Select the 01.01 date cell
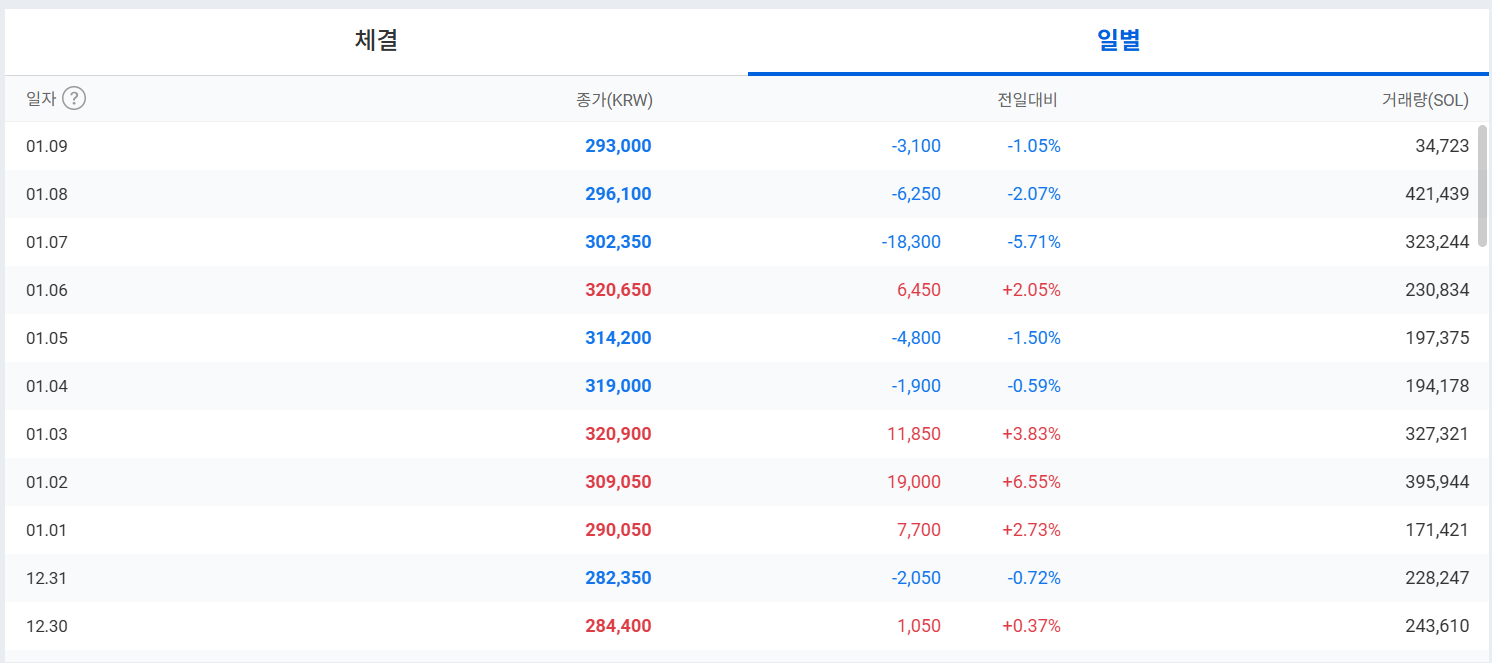1492x663 pixels. coord(47,530)
